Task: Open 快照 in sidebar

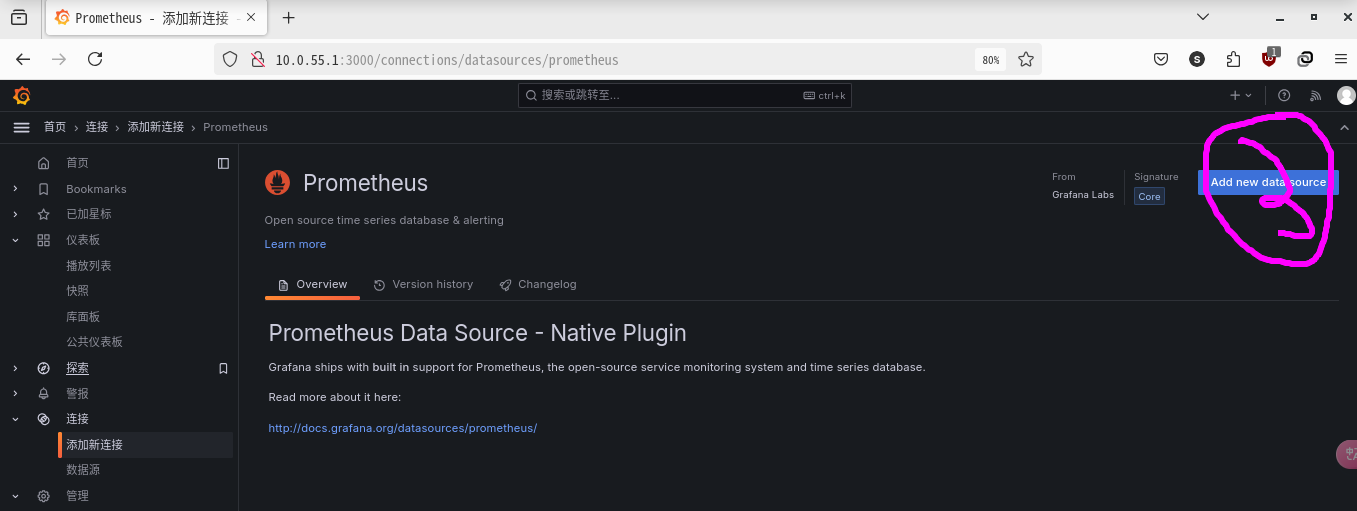Action: point(78,291)
